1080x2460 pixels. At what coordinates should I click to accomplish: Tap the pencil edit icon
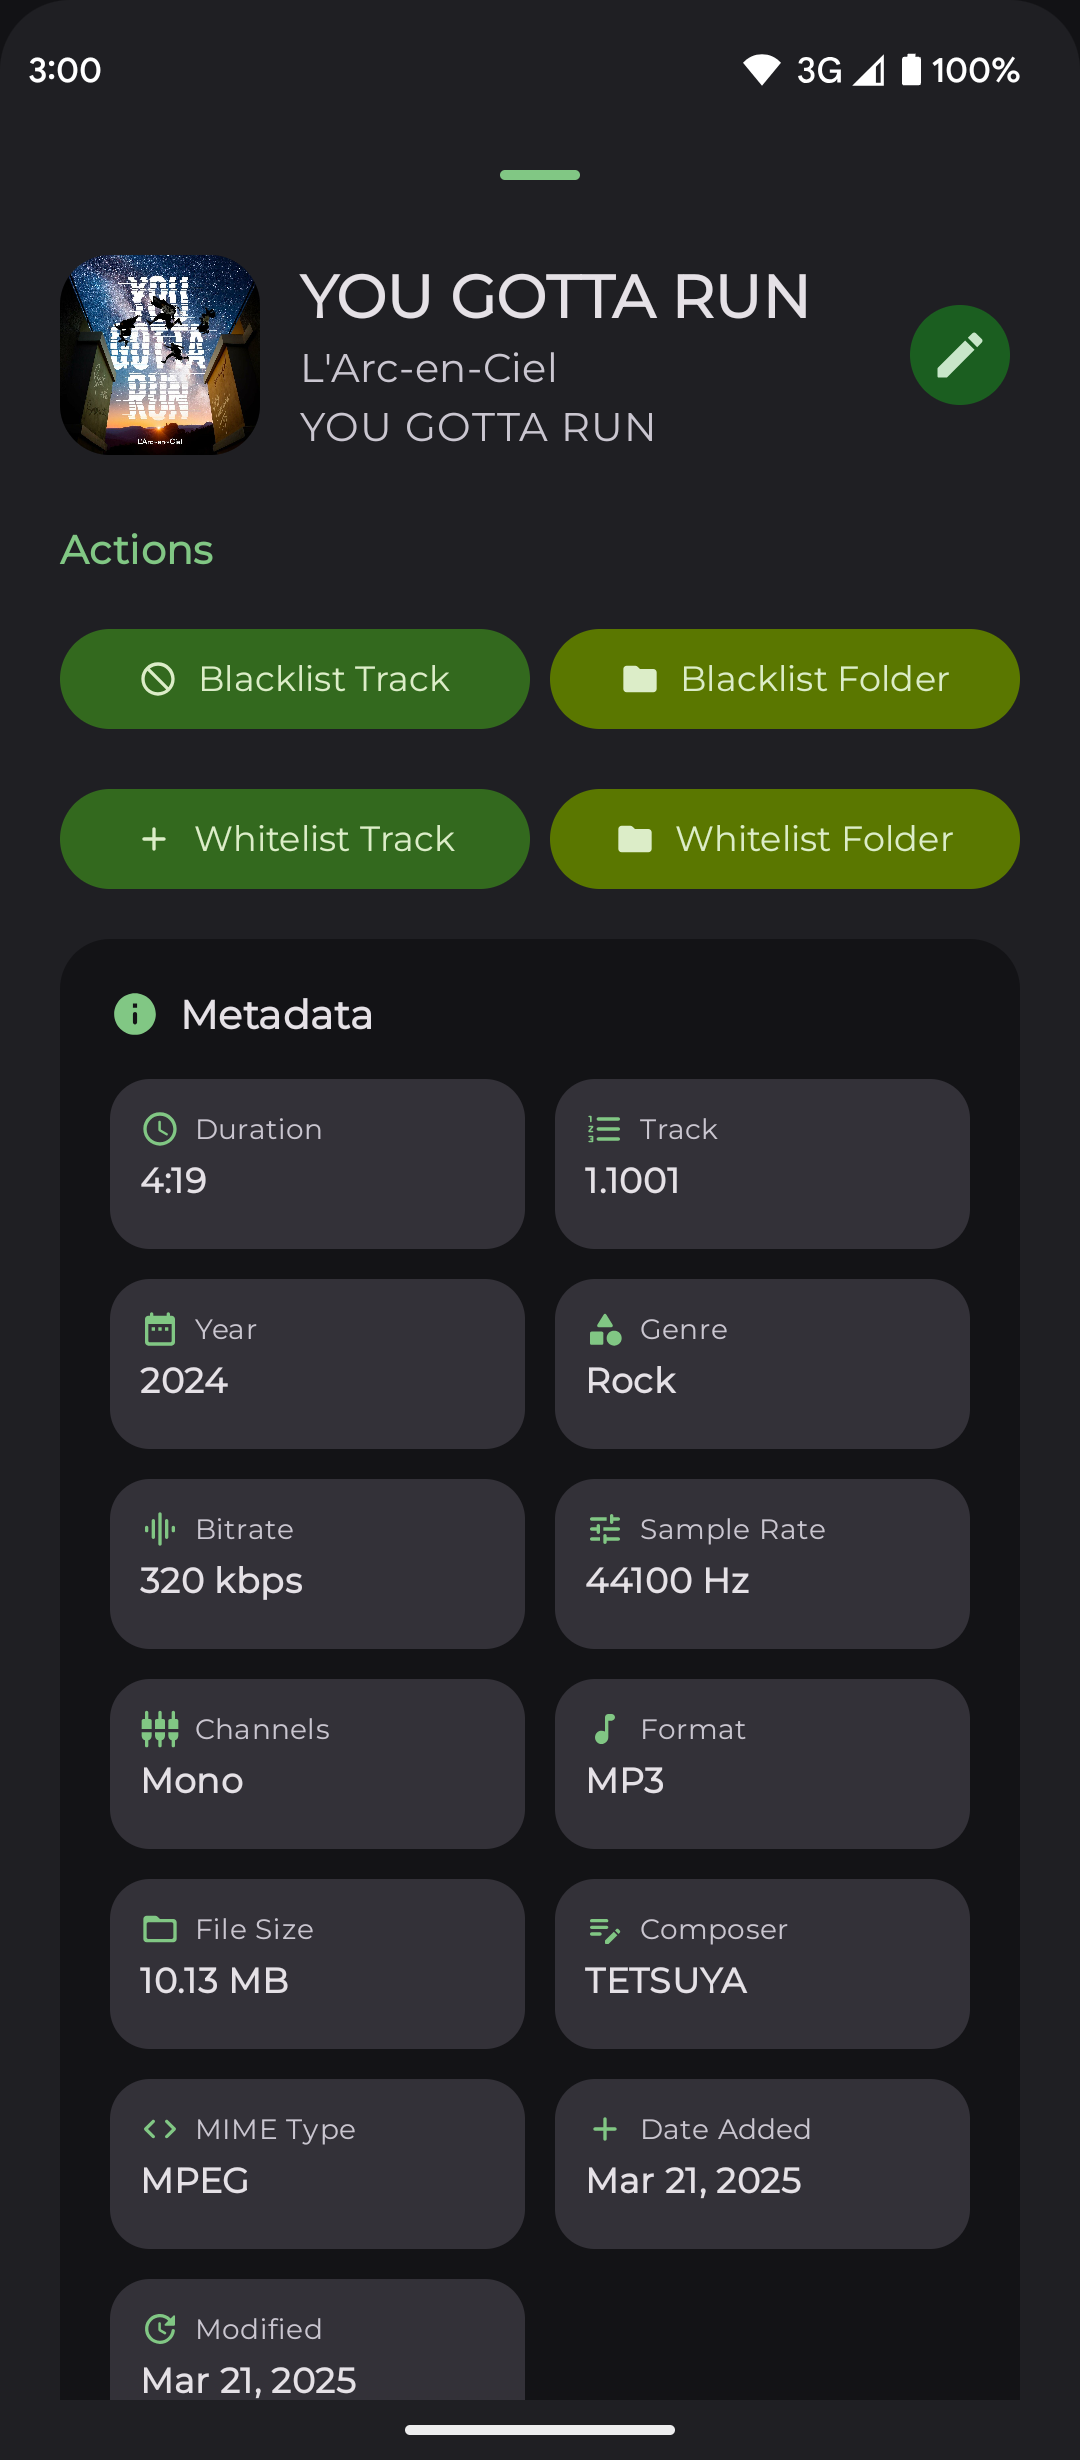pos(959,355)
